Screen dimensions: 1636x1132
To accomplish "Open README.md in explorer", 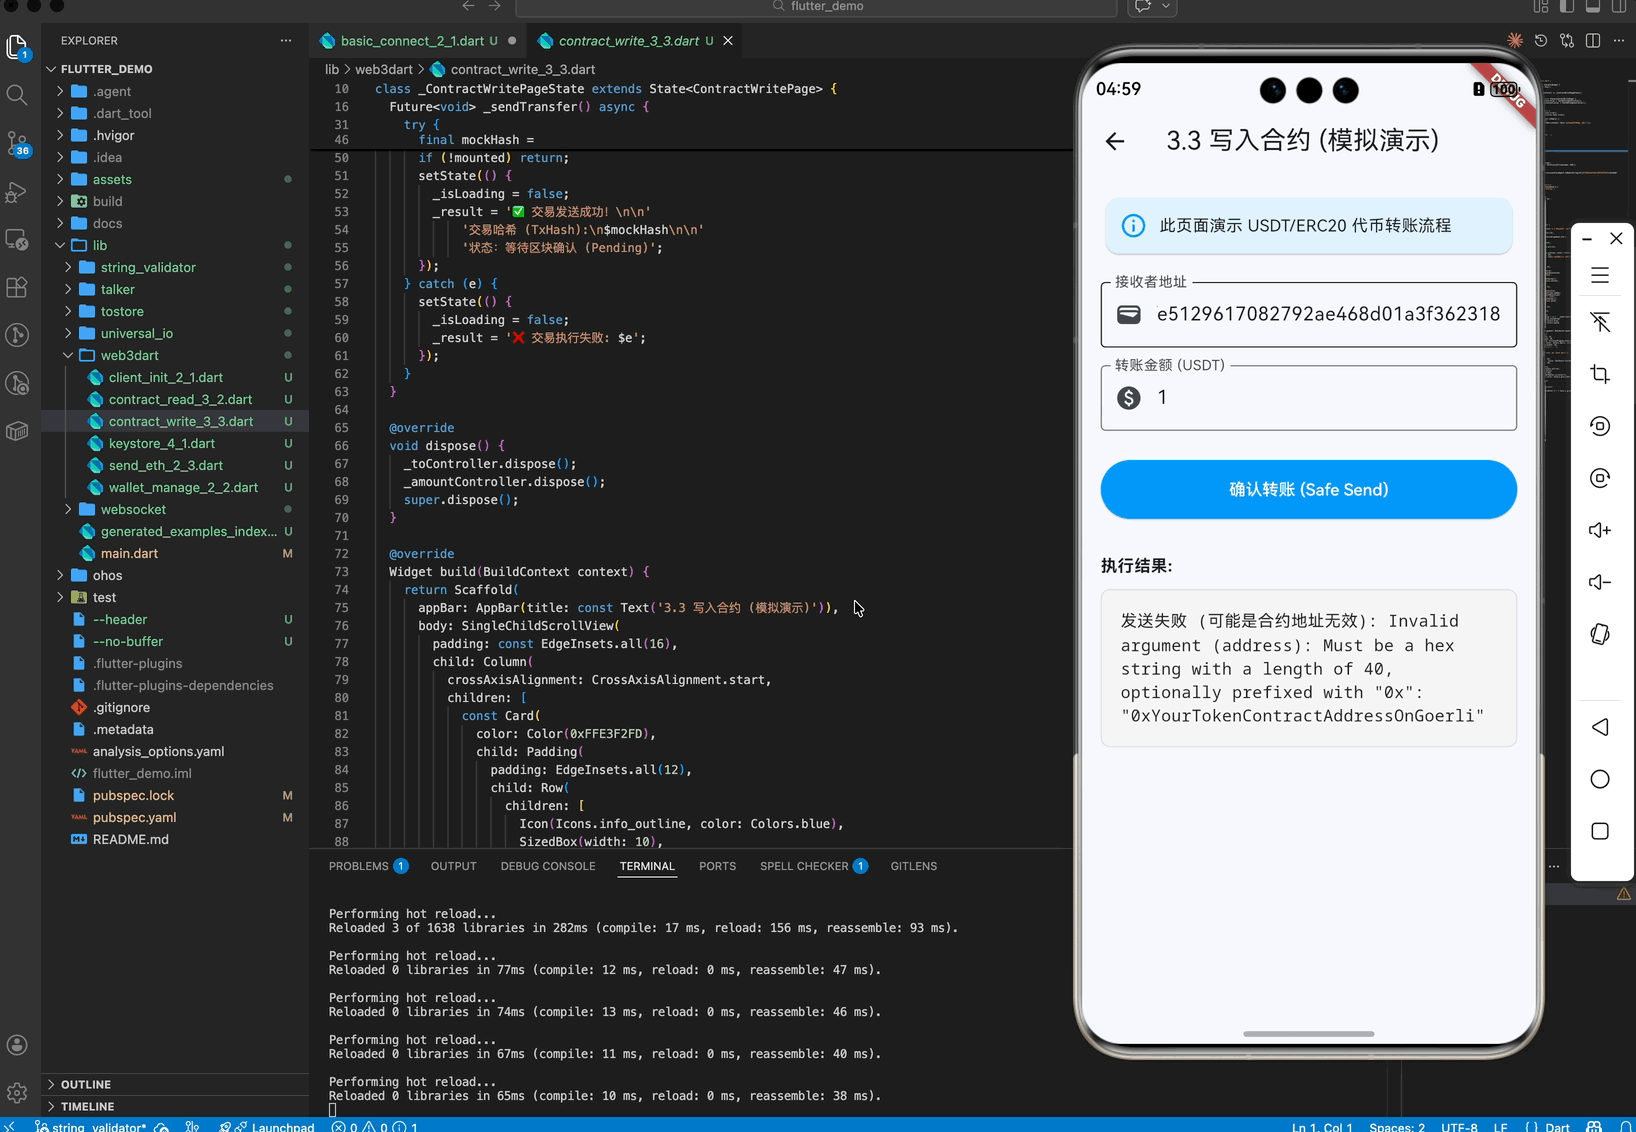I will coord(130,839).
